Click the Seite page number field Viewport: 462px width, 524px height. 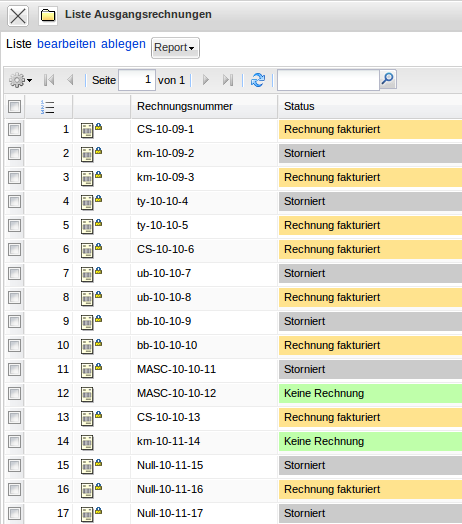tap(137, 80)
